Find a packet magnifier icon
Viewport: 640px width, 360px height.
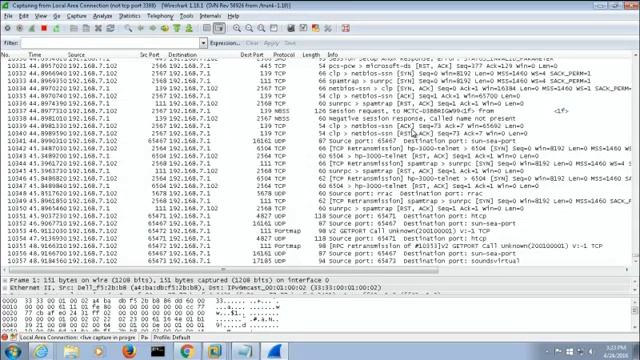pos(128,28)
